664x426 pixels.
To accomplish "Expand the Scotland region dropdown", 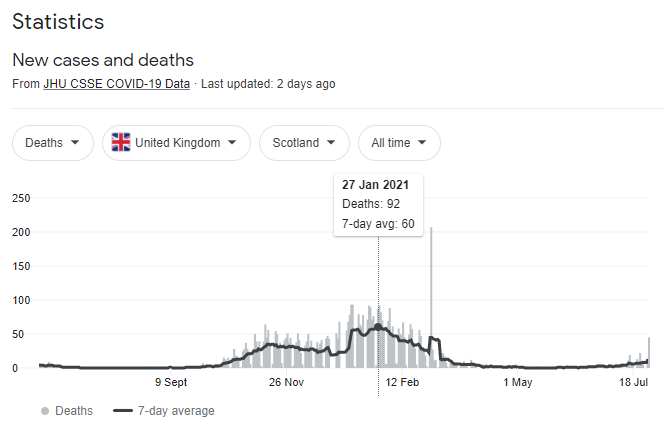I will (x=304, y=143).
